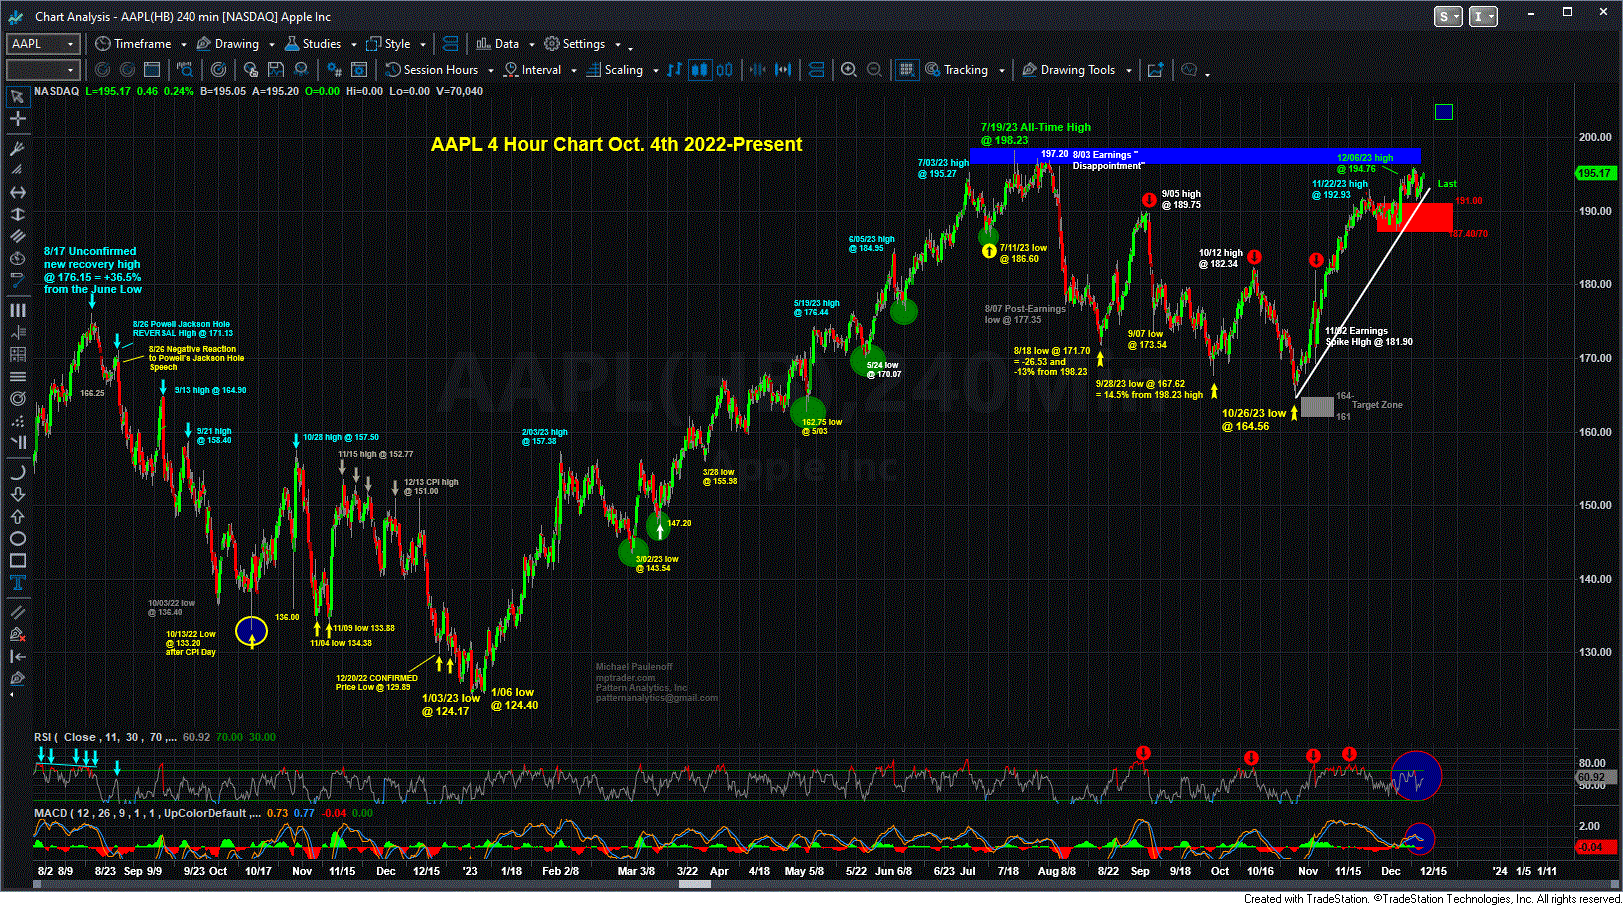The width and height of the screenshot is (1623, 905).
Task: Click the 195.17 last price label on axis
Action: tap(1594, 173)
